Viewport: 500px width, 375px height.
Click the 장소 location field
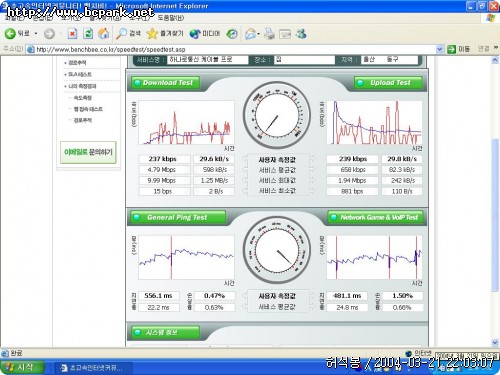[304, 60]
